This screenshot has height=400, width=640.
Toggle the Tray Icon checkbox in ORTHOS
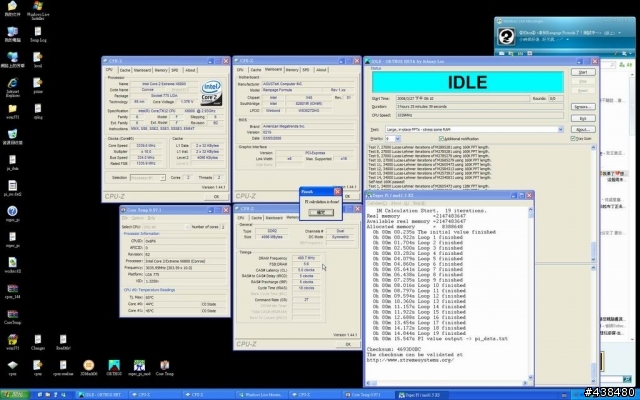tap(573, 139)
